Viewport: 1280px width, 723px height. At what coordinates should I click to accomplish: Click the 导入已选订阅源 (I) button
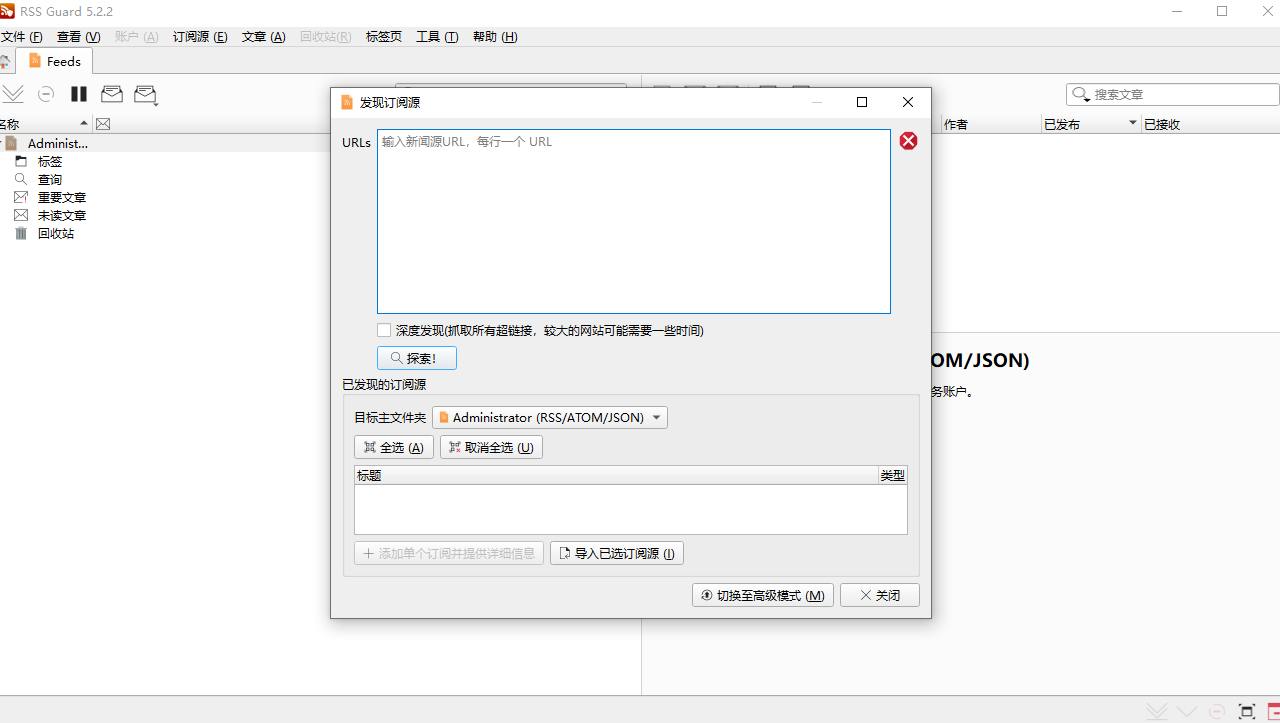coord(617,553)
